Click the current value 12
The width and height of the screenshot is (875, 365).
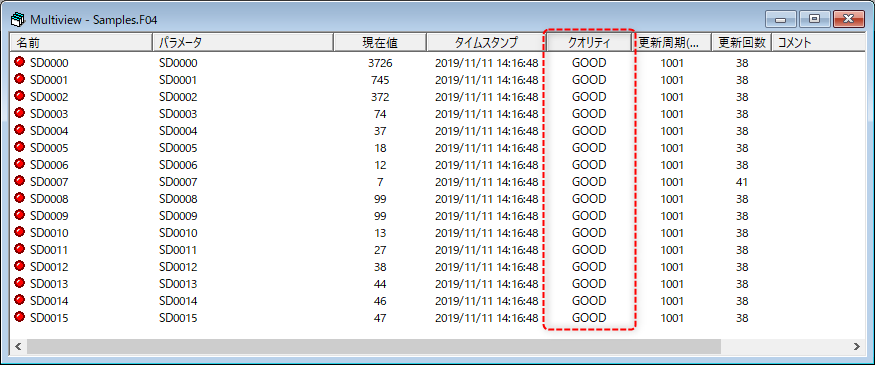380,165
